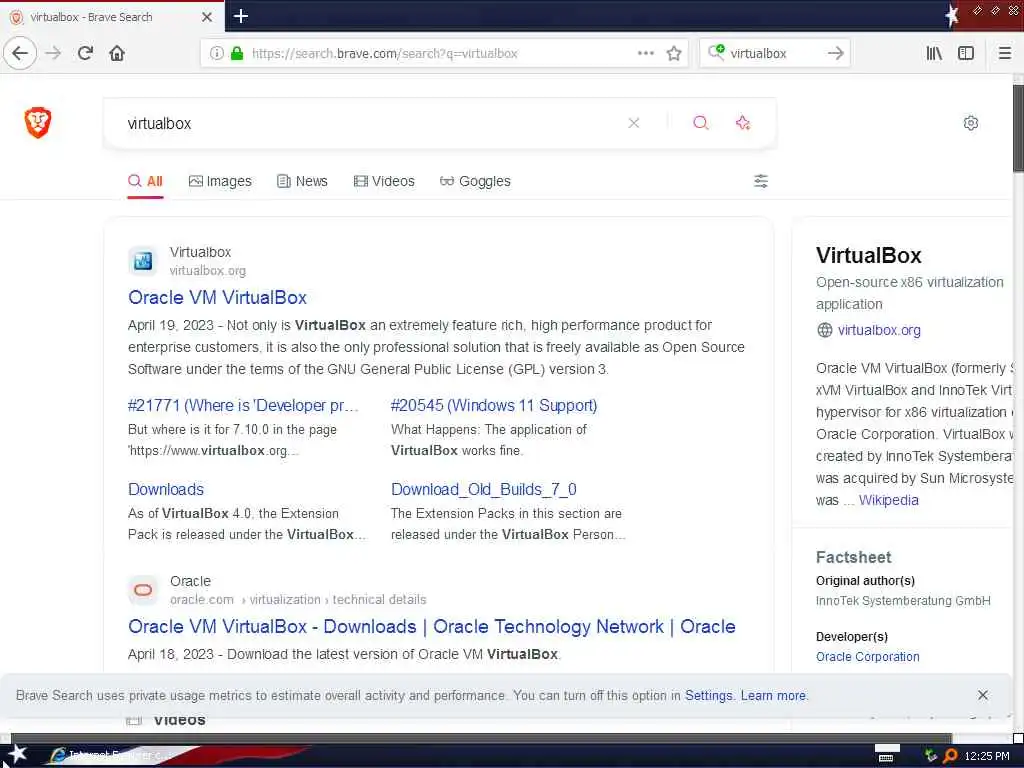Screen dimensions: 1024x768
Task: Open Download_Old_Builds_7_0 link
Action: [483, 489]
